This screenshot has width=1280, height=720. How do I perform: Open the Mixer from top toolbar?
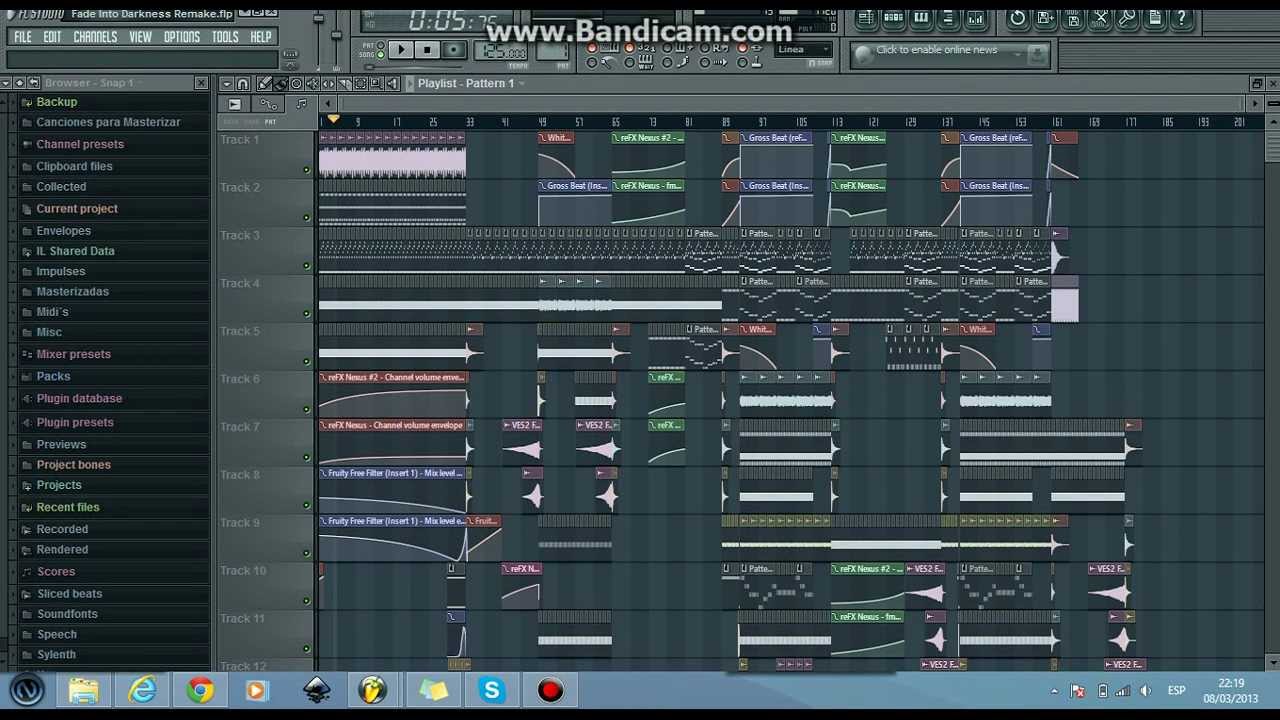pos(975,18)
